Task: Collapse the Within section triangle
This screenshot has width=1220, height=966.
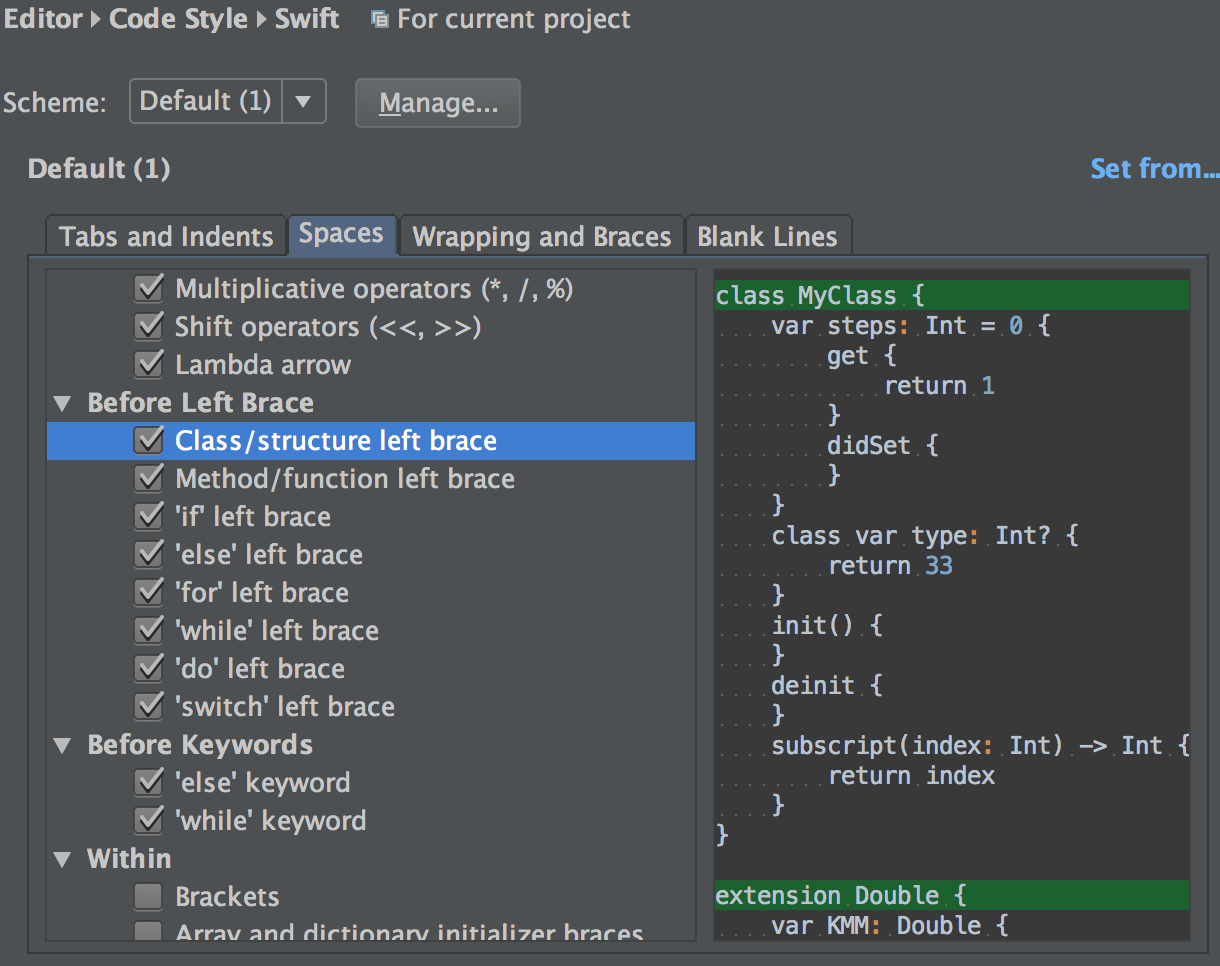Action: coord(62,858)
